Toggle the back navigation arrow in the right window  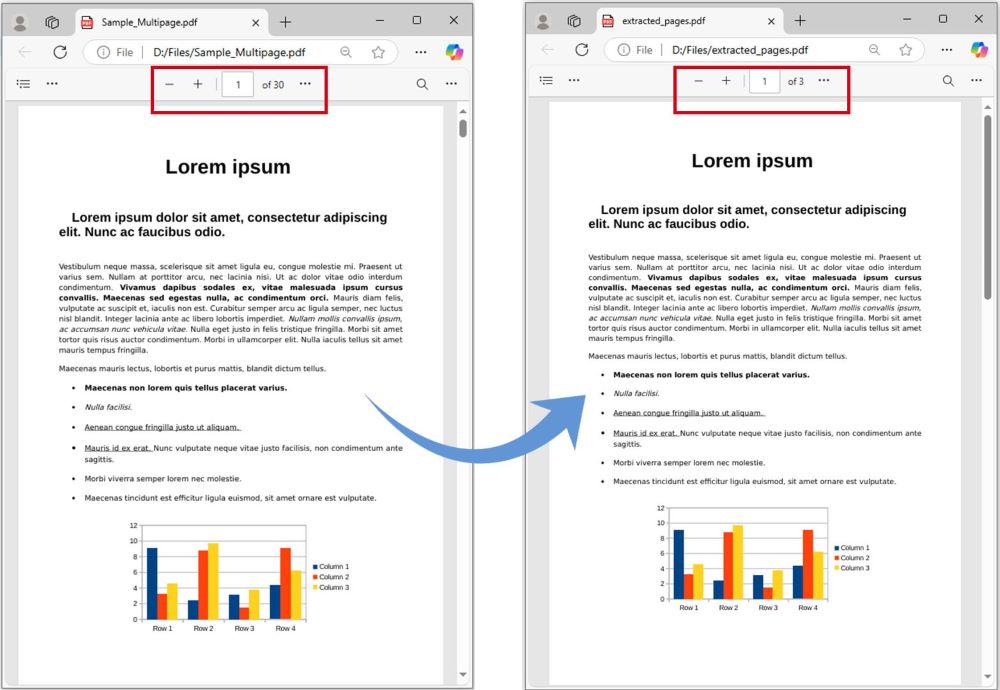(547, 49)
